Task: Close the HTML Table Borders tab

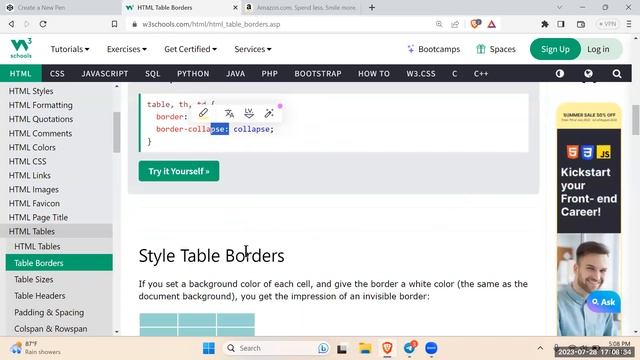Action: pyautogui.click(x=235, y=7)
